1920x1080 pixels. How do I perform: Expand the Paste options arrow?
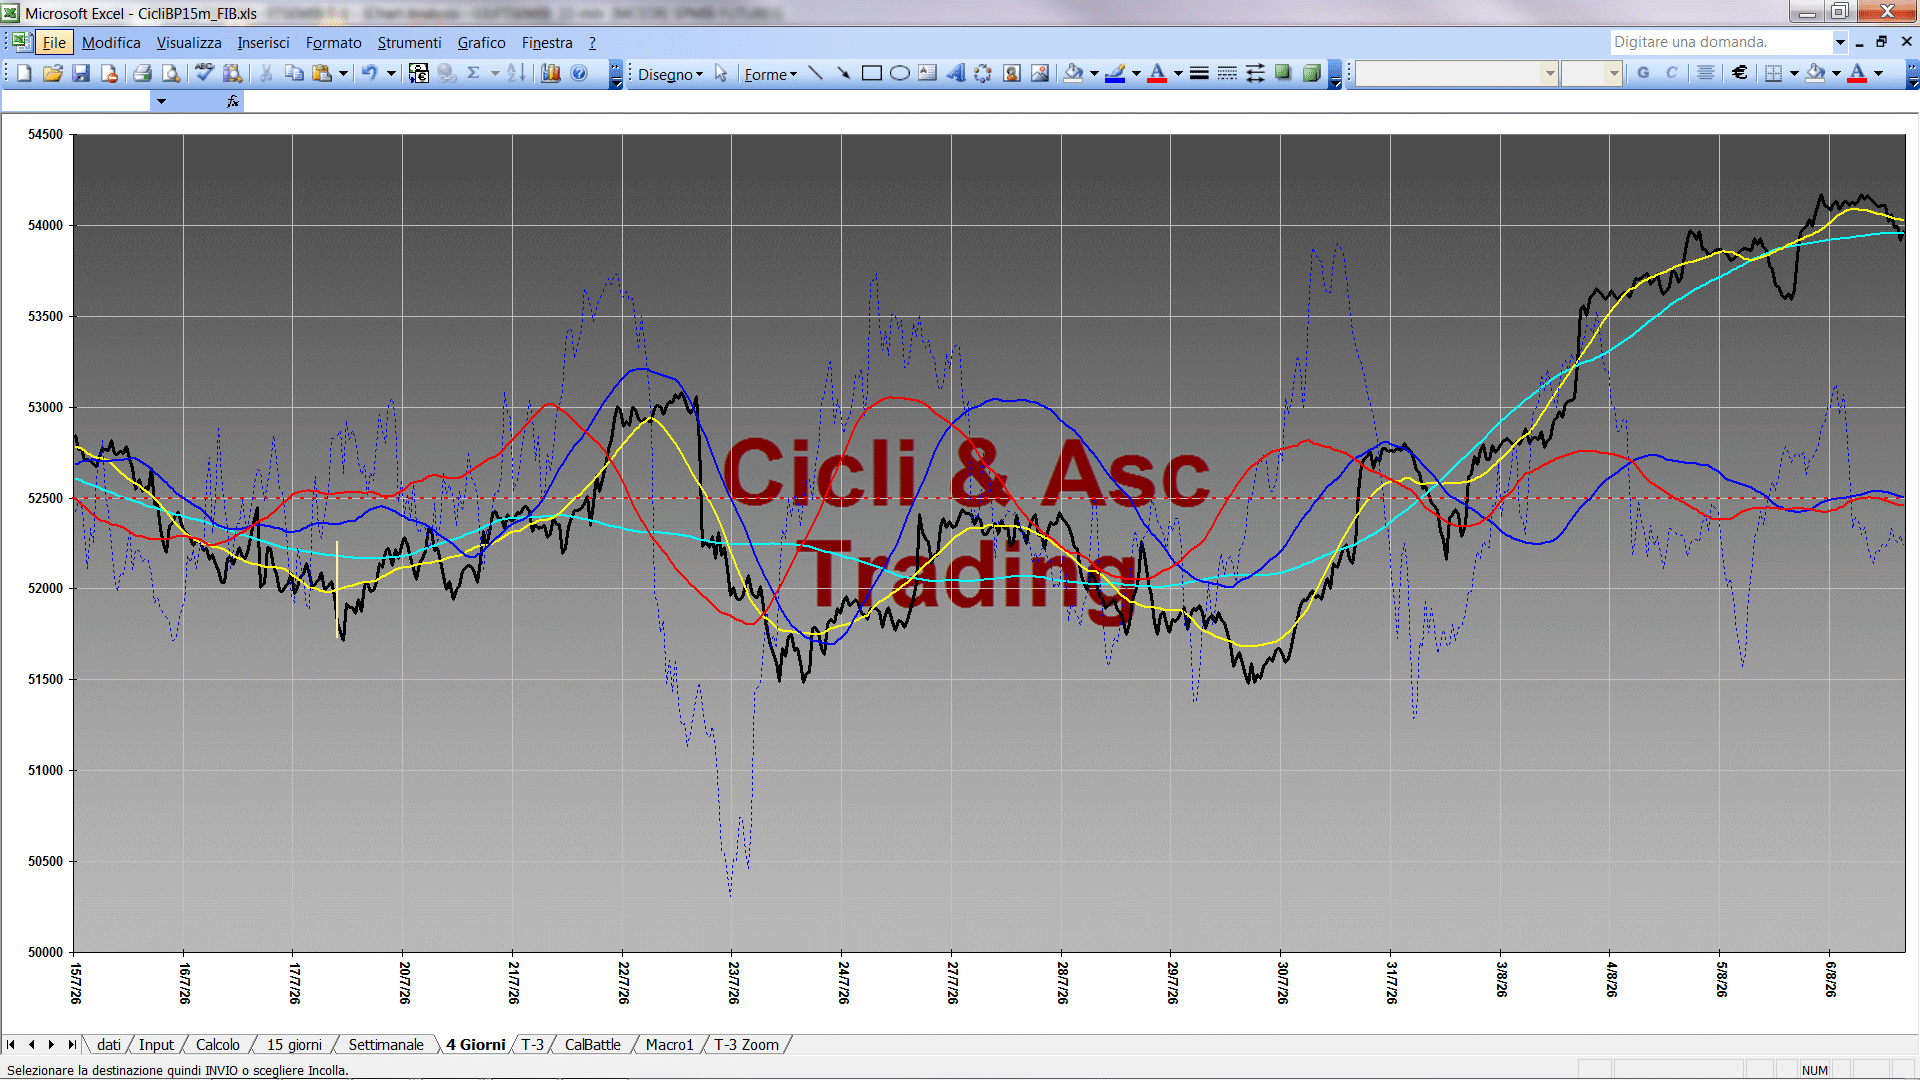point(343,73)
